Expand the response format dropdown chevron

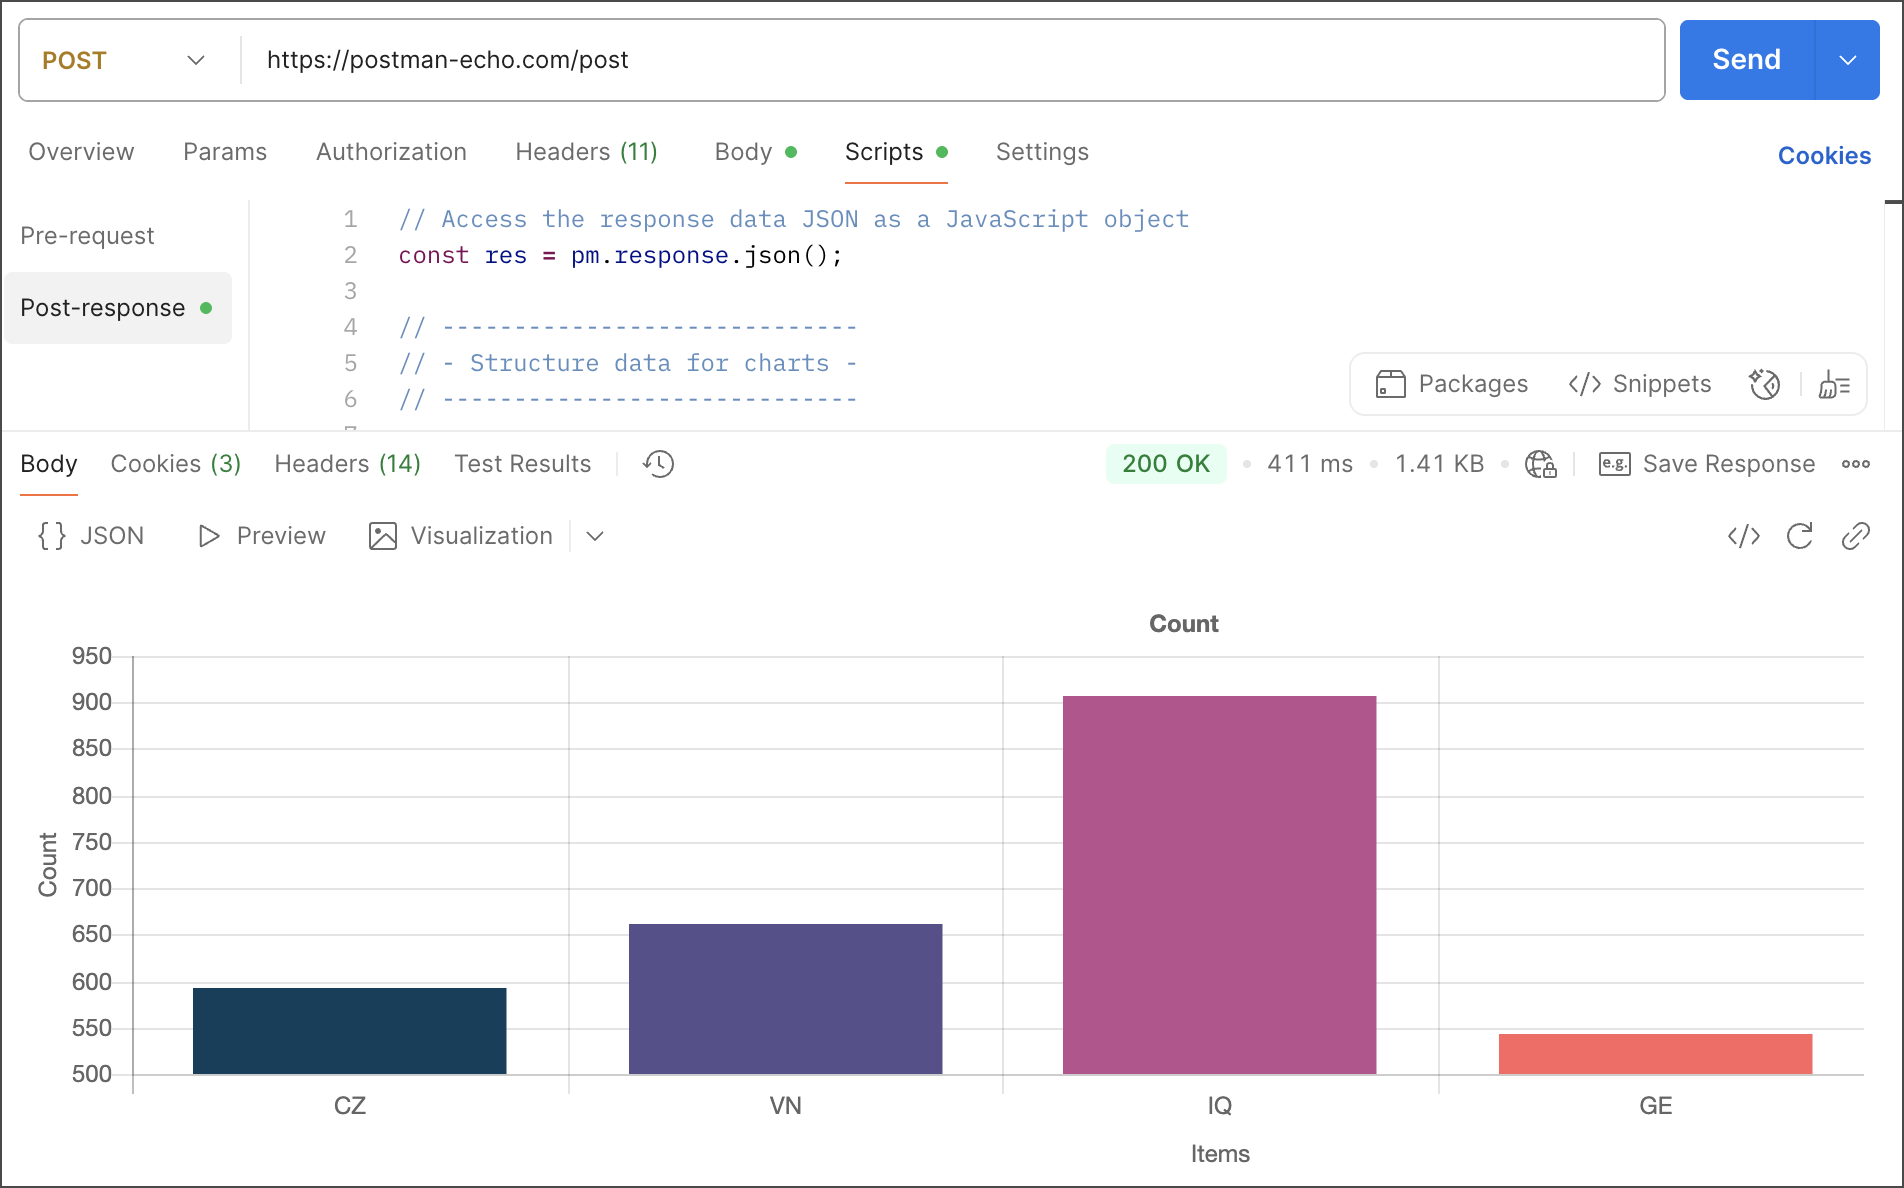[595, 536]
